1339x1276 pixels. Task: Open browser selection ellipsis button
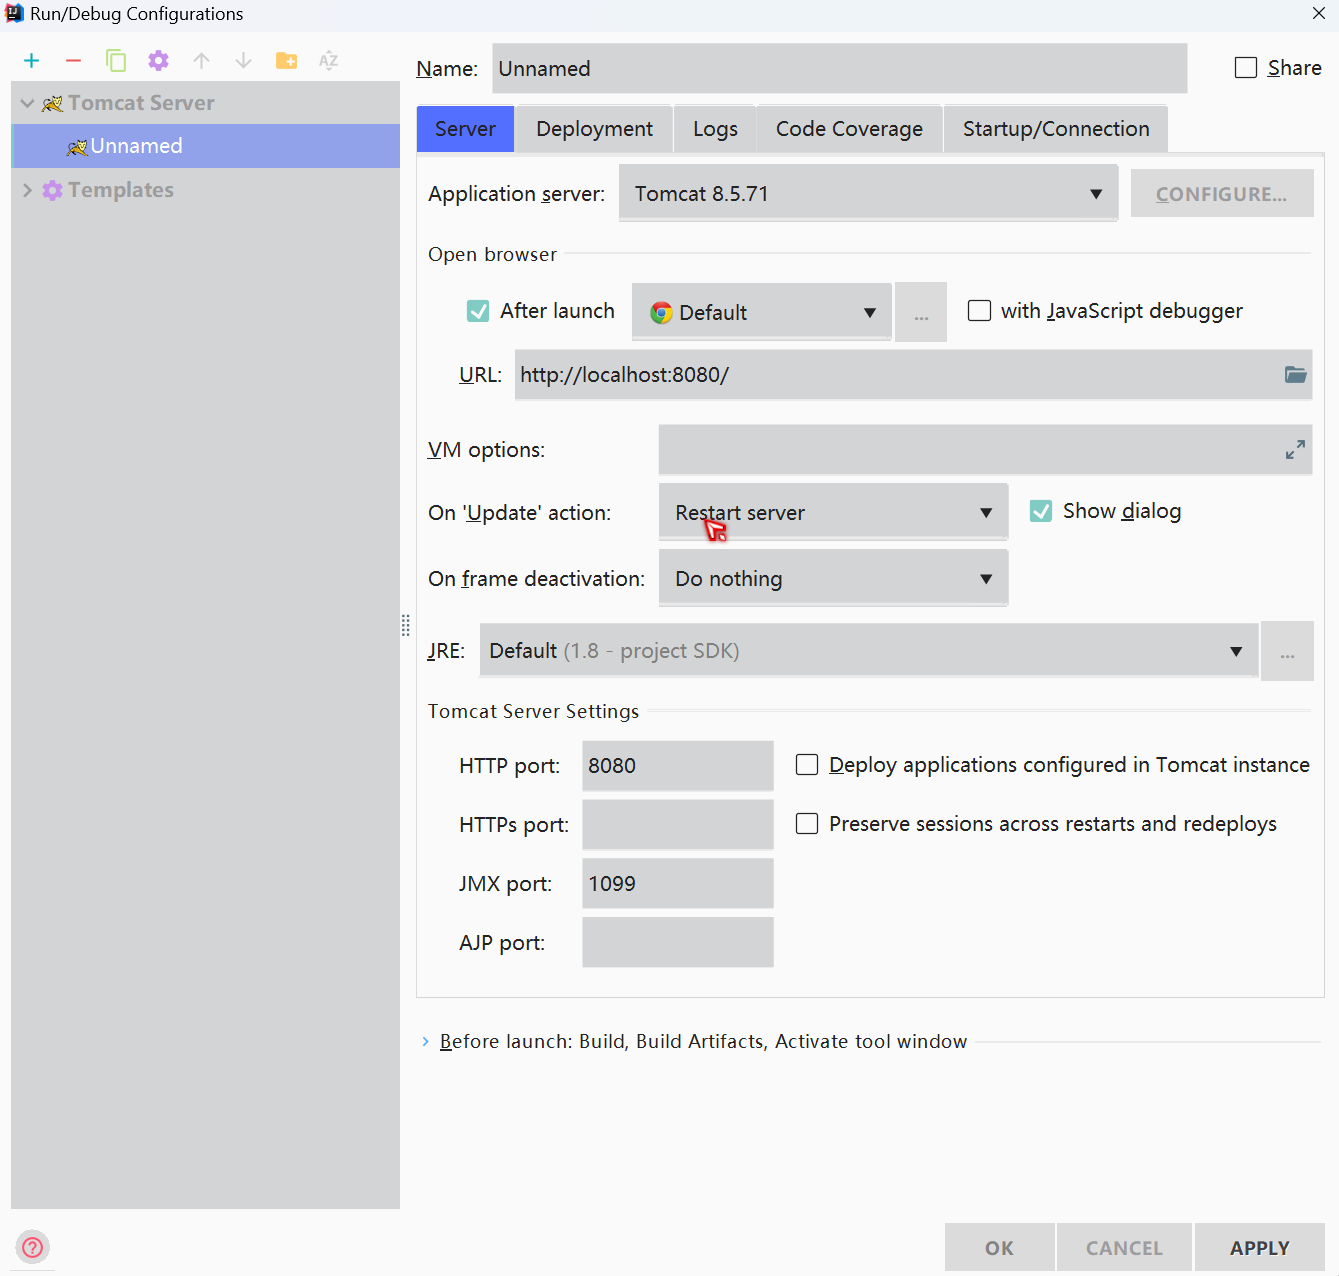point(921,312)
